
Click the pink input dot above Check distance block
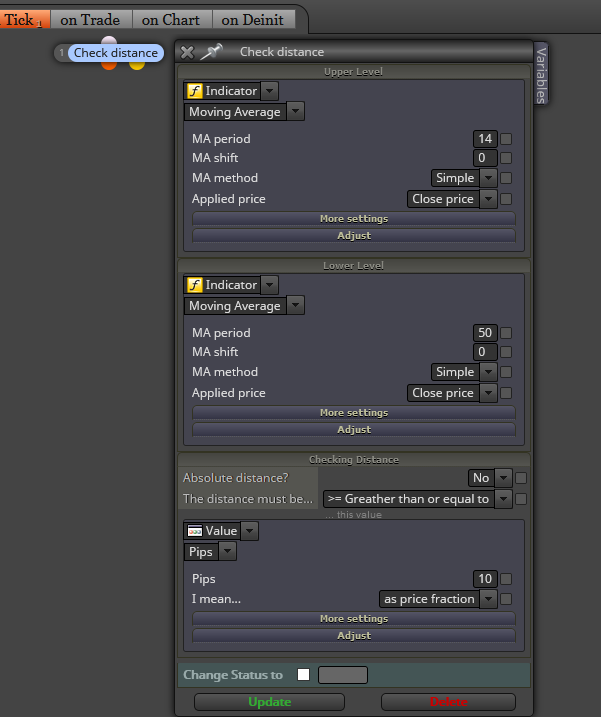point(109,40)
